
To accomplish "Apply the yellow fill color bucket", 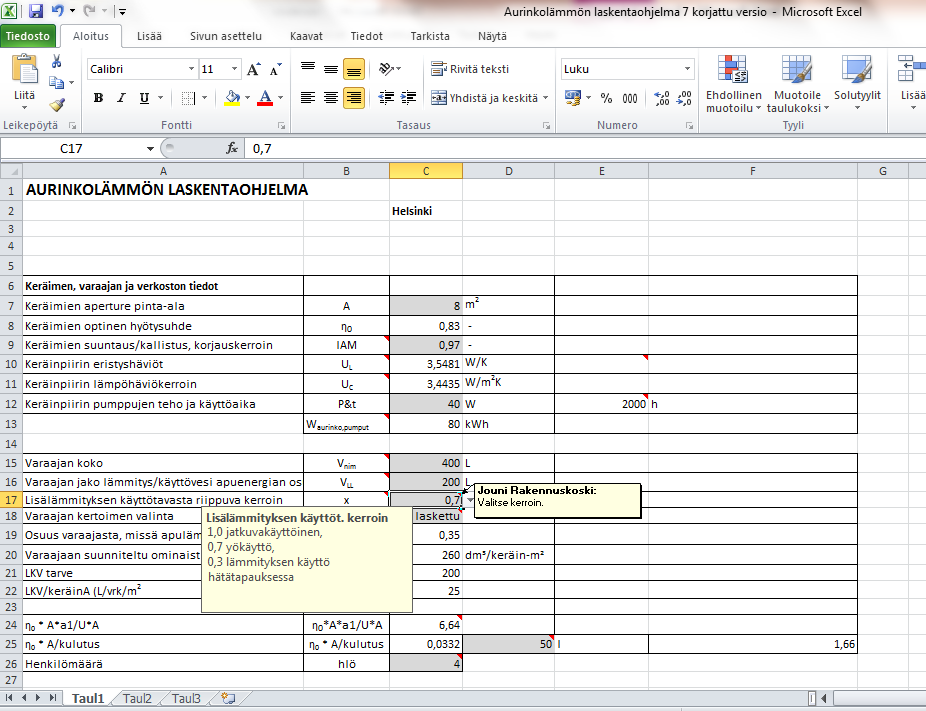I will (233, 98).
